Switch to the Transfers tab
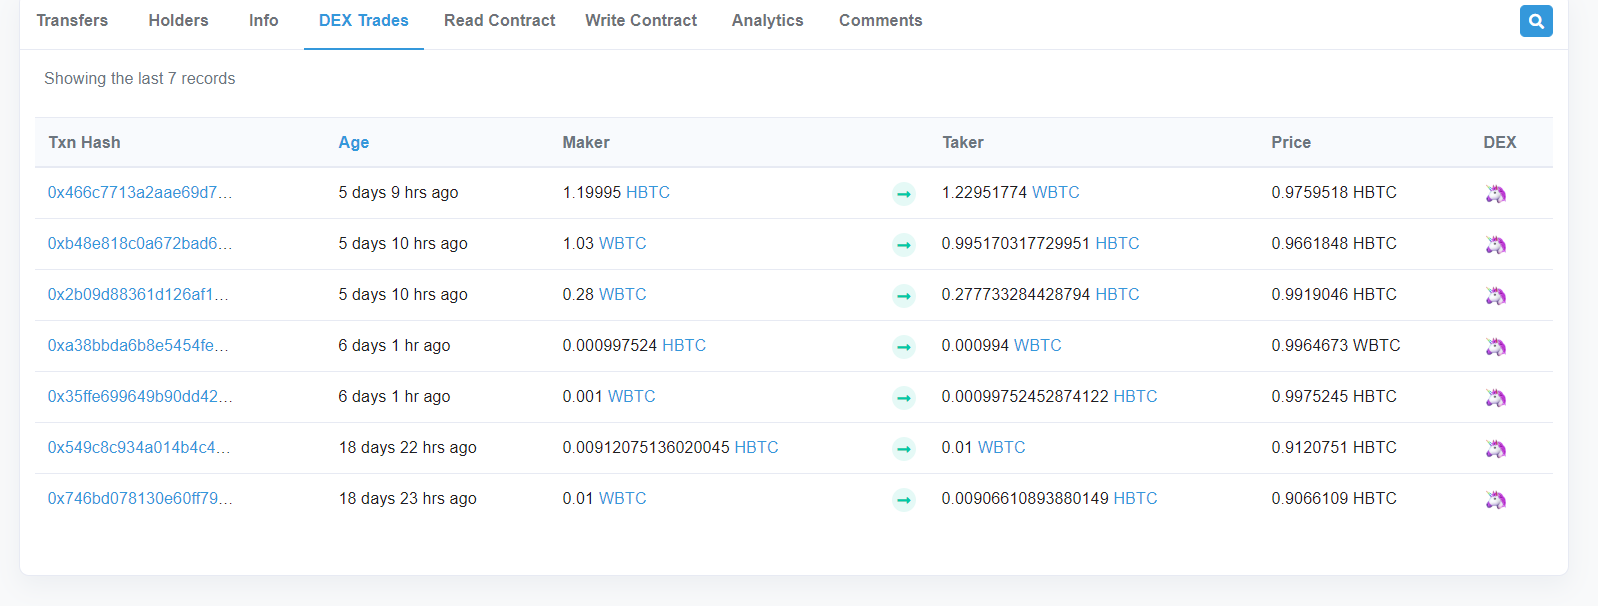This screenshot has height=606, width=1598. pyautogui.click(x=72, y=20)
